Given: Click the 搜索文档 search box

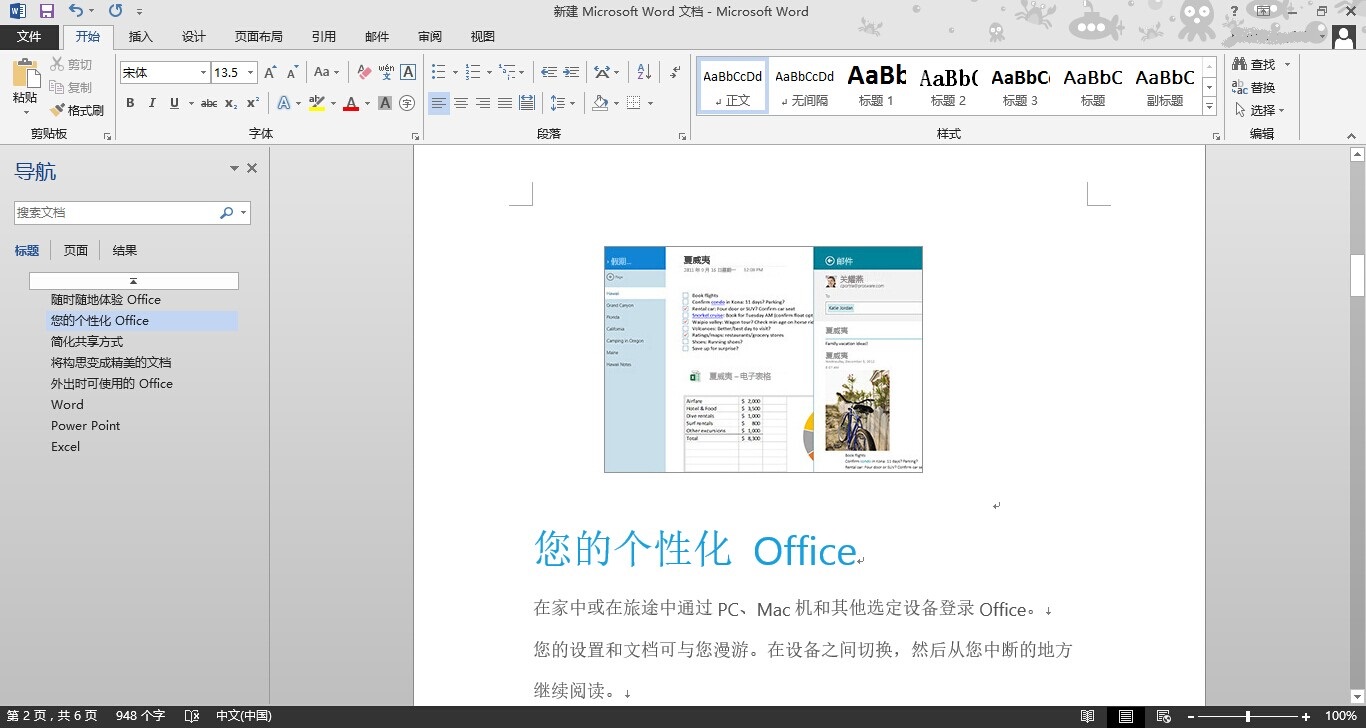Looking at the screenshot, I should 115,213.
